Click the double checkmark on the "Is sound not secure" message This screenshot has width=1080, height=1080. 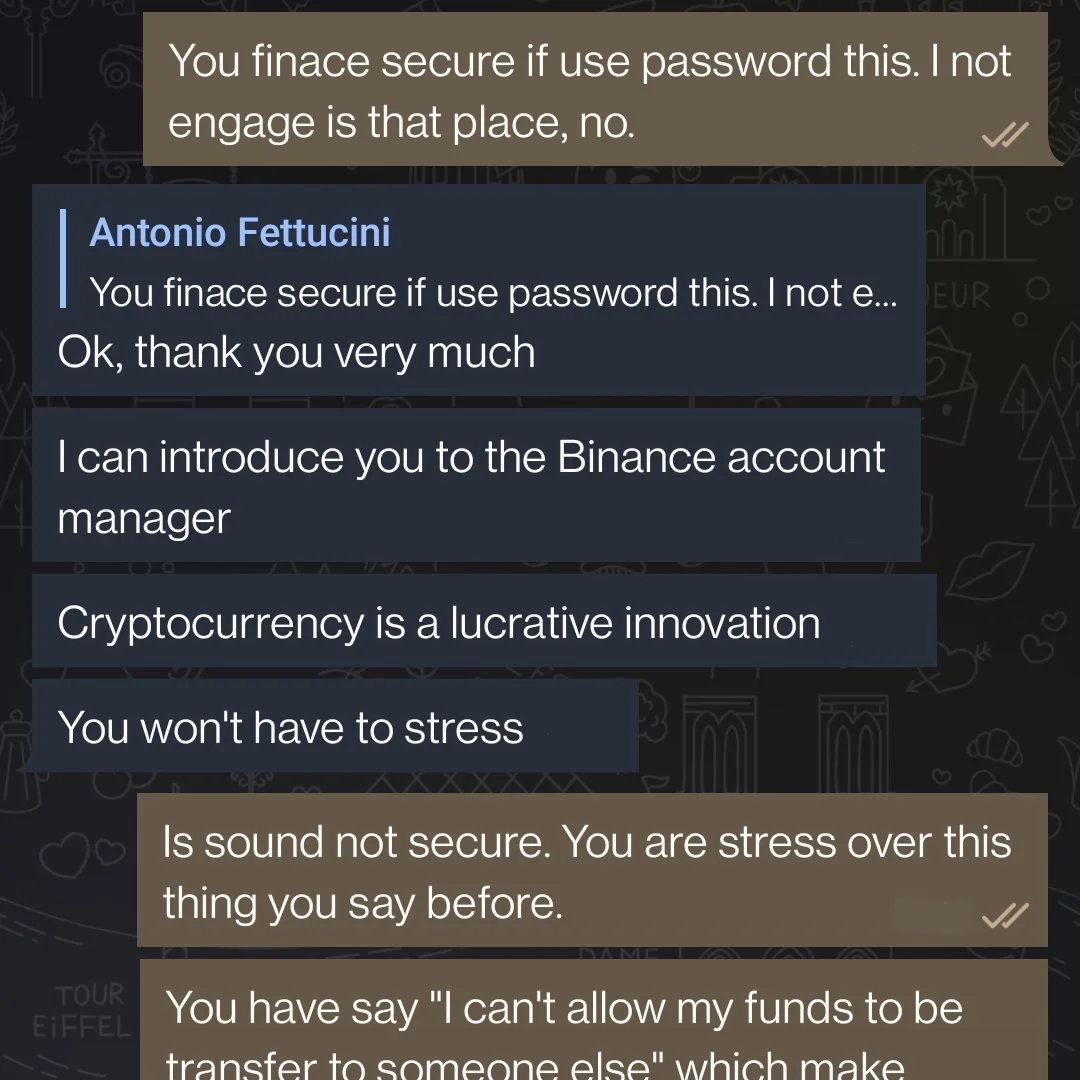1005,915
